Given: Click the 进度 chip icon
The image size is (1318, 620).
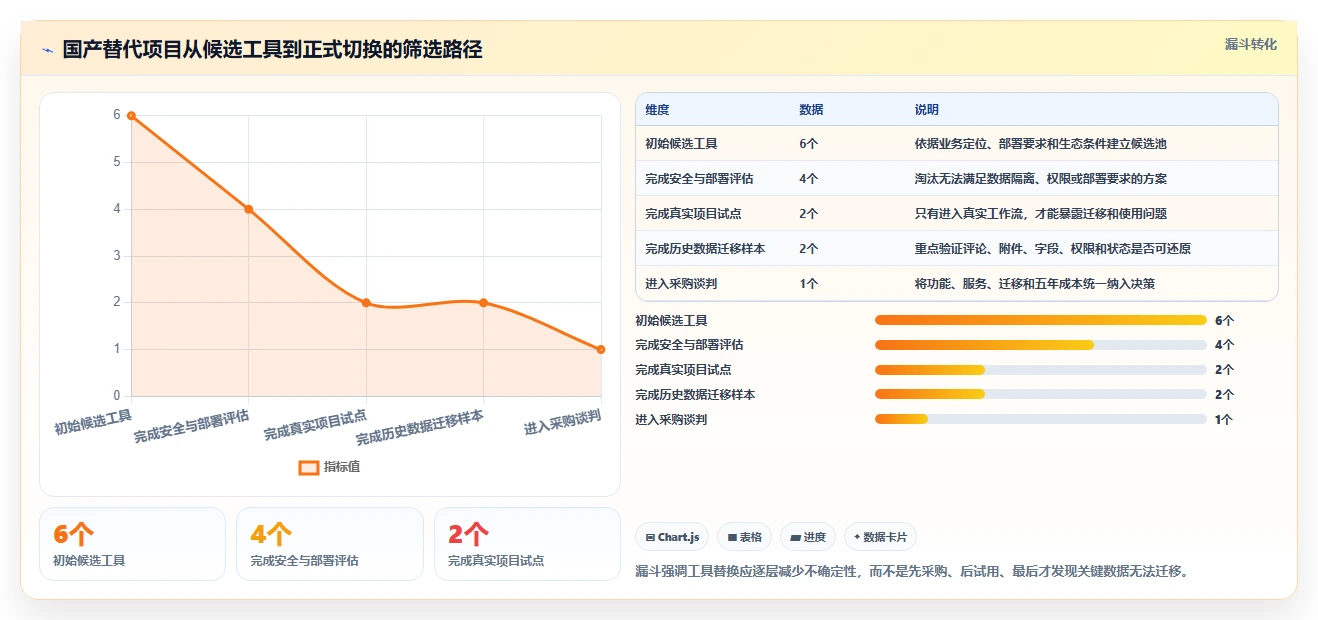Looking at the screenshot, I should point(795,538).
